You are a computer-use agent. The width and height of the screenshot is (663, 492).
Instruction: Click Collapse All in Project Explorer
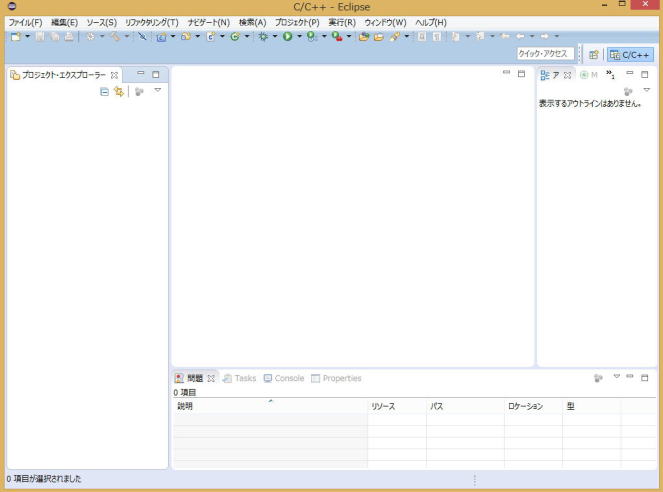[104, 91]
